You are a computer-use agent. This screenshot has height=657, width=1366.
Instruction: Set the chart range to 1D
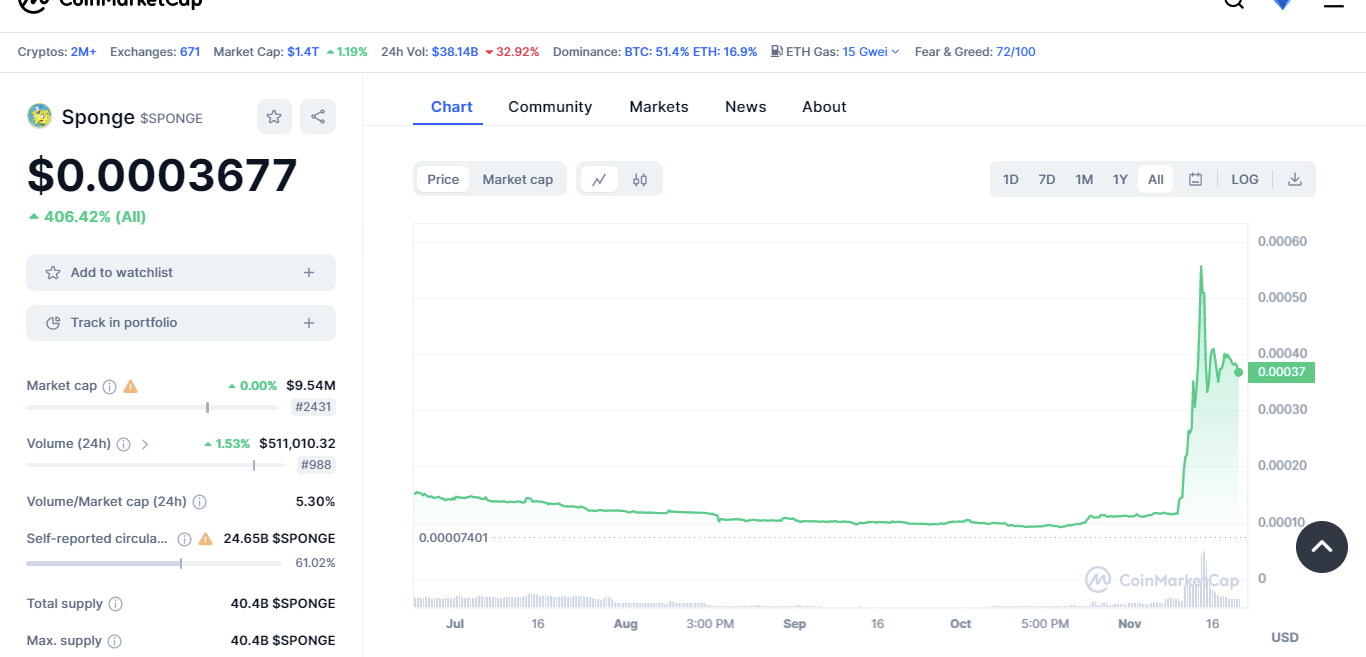[x=1011, y=180]
